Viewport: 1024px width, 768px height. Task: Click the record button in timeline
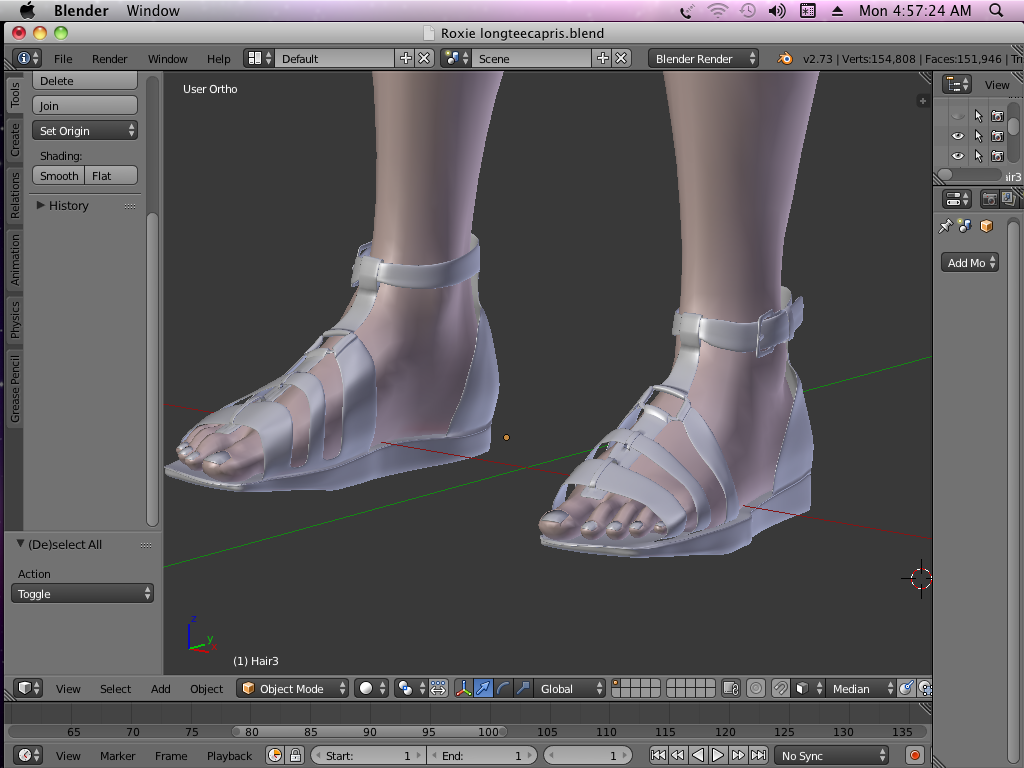914,756
